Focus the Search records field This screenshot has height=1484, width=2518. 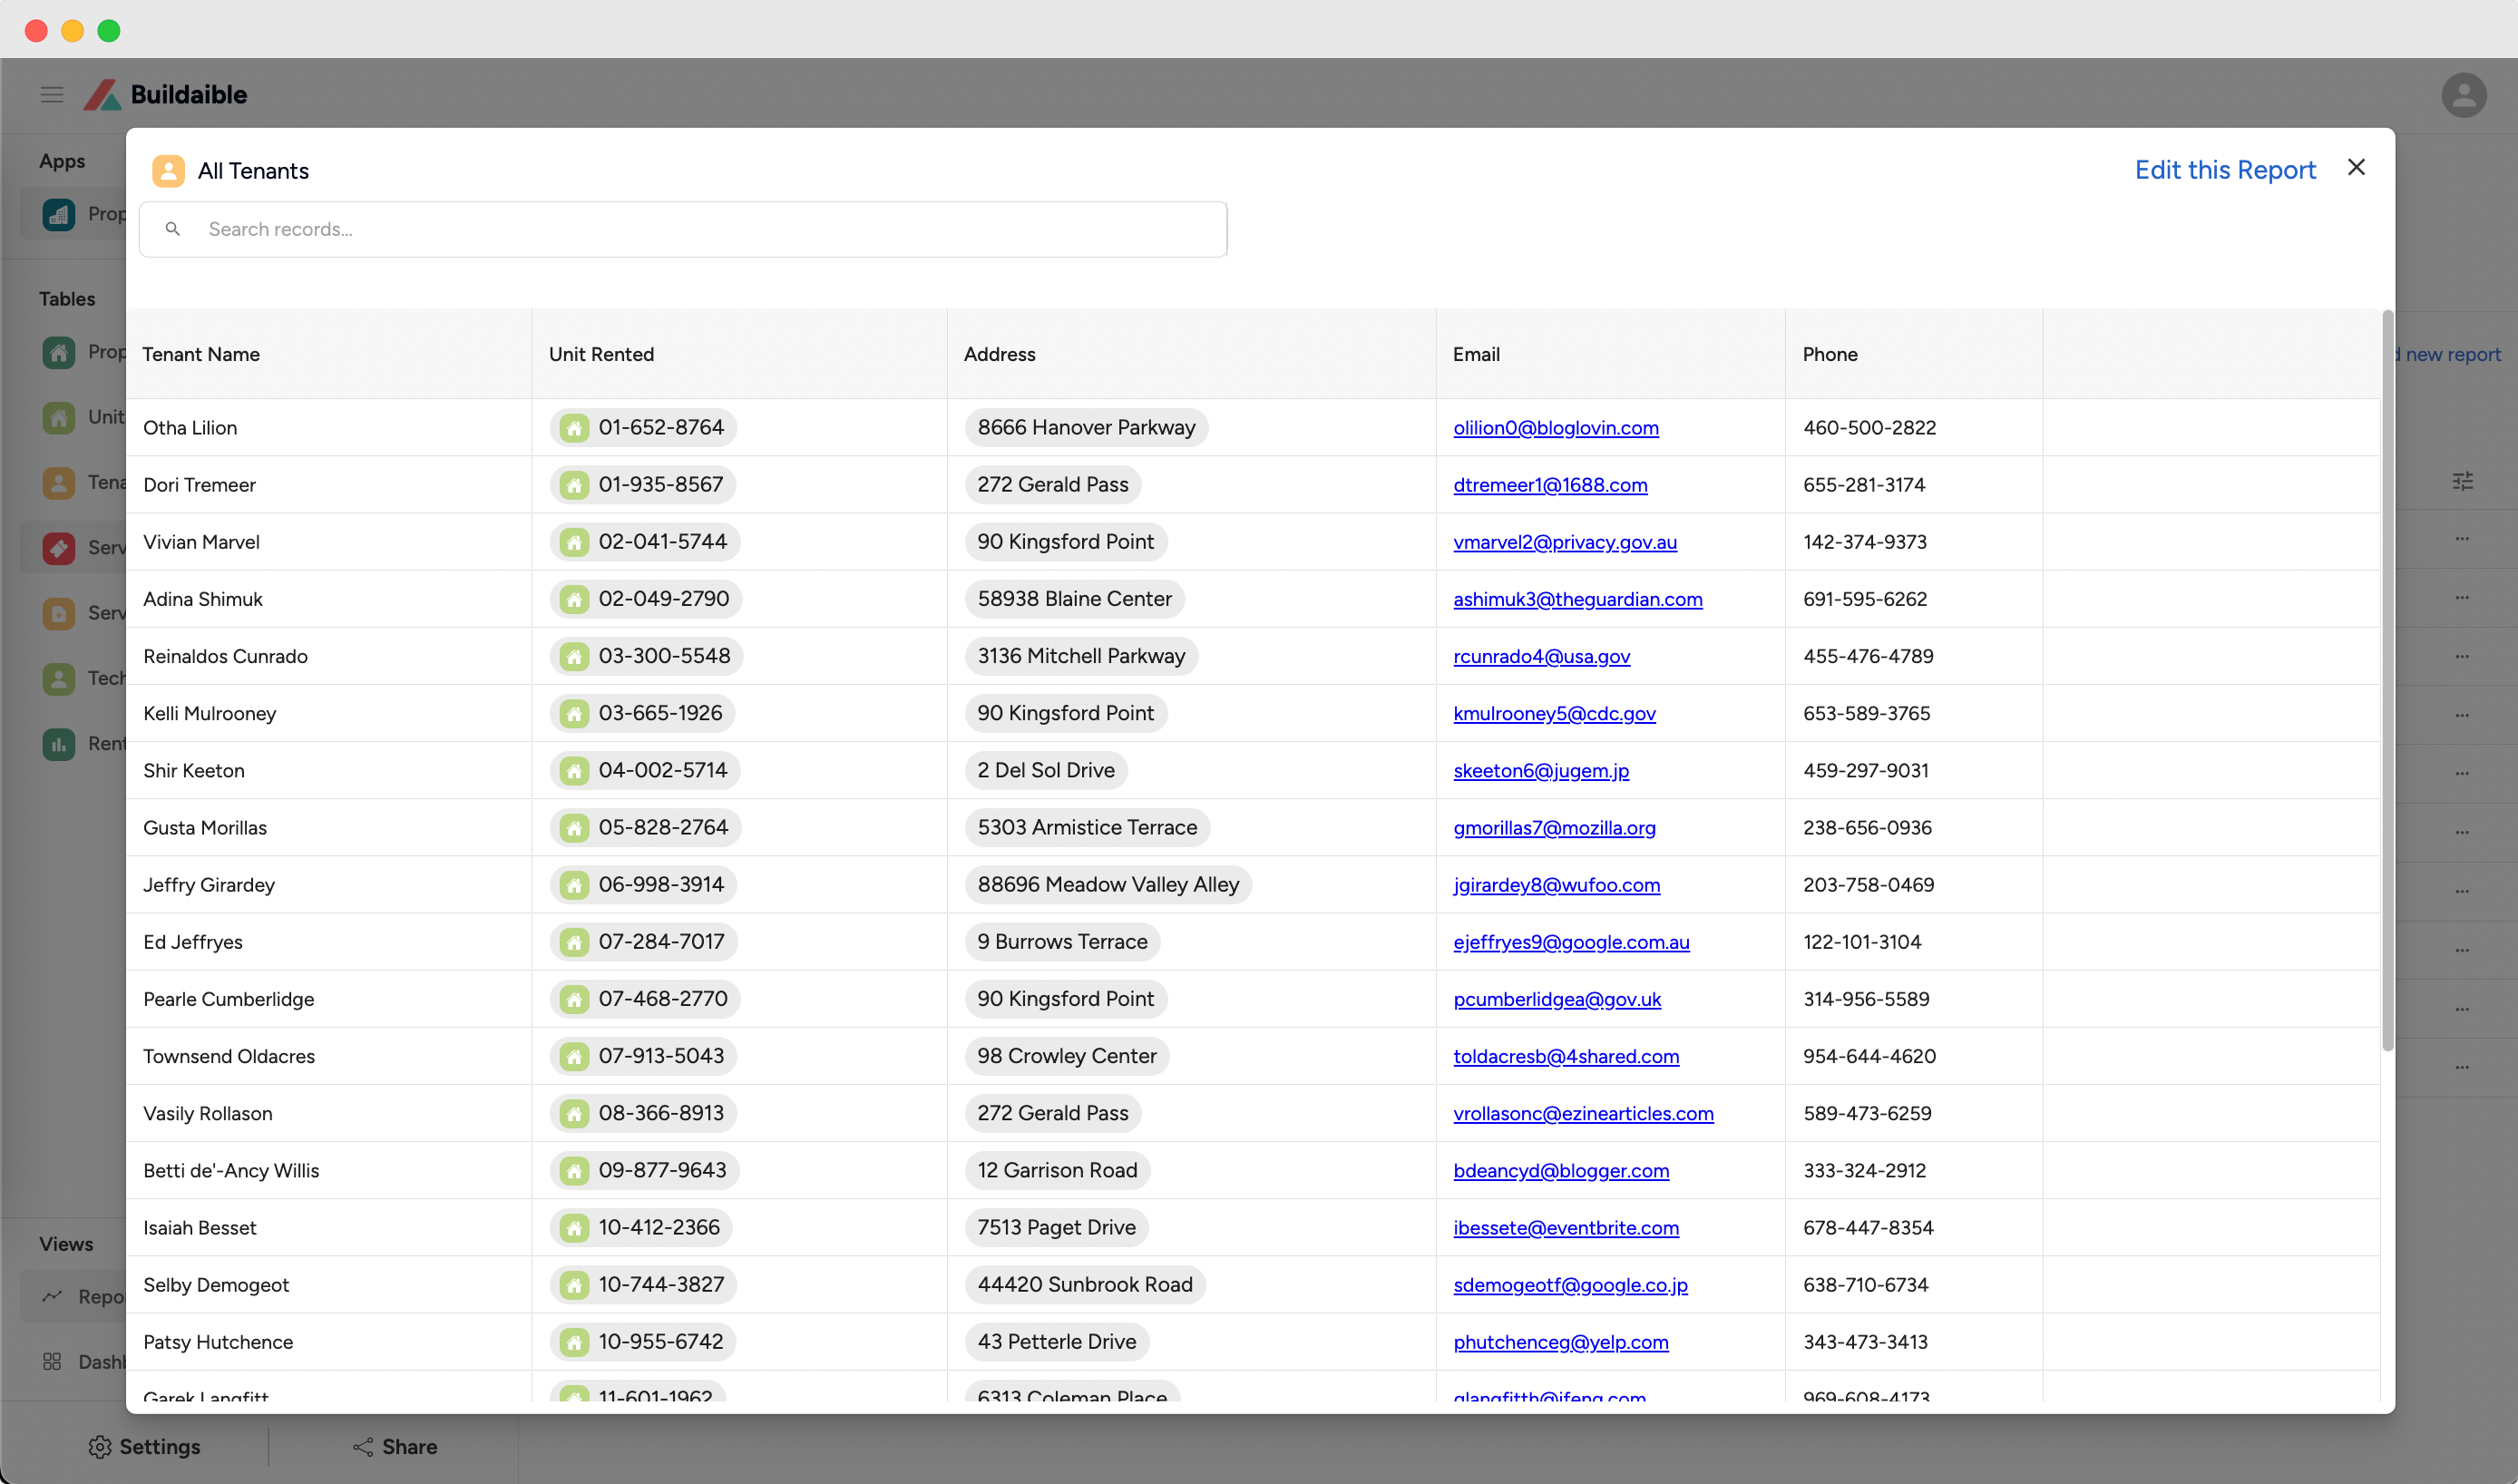(683, 229)
